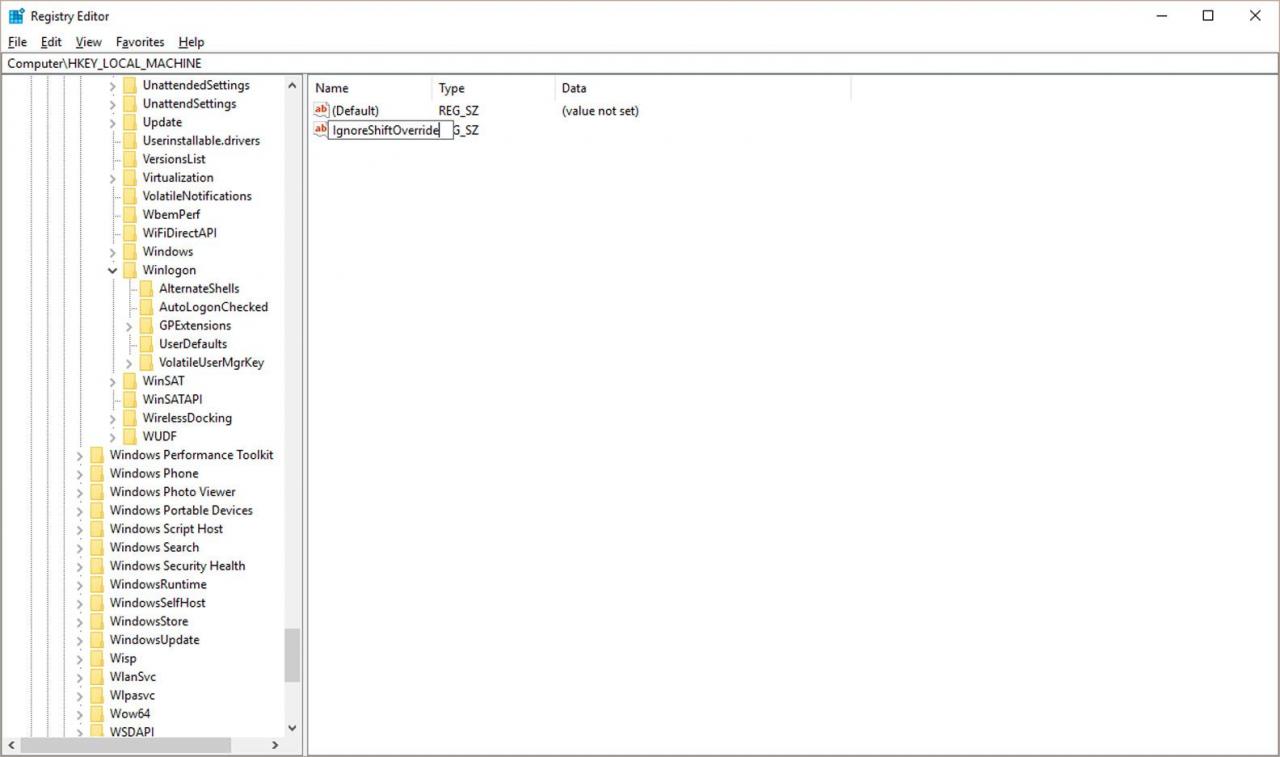This screenshot has width=1280, height=757.
Task: Open the Edit menu
Action: (51, 42)
